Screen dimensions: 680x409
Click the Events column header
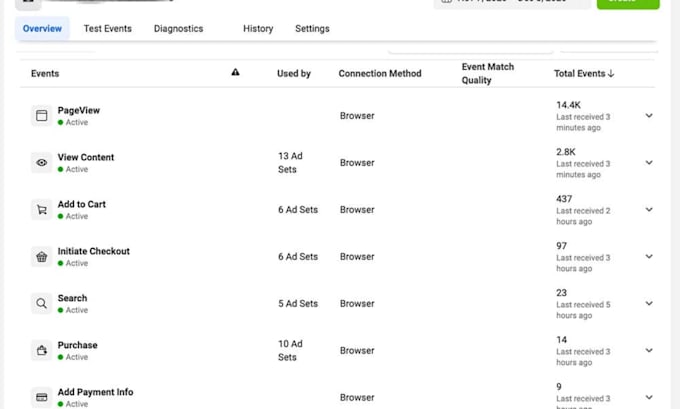[45, 73]
